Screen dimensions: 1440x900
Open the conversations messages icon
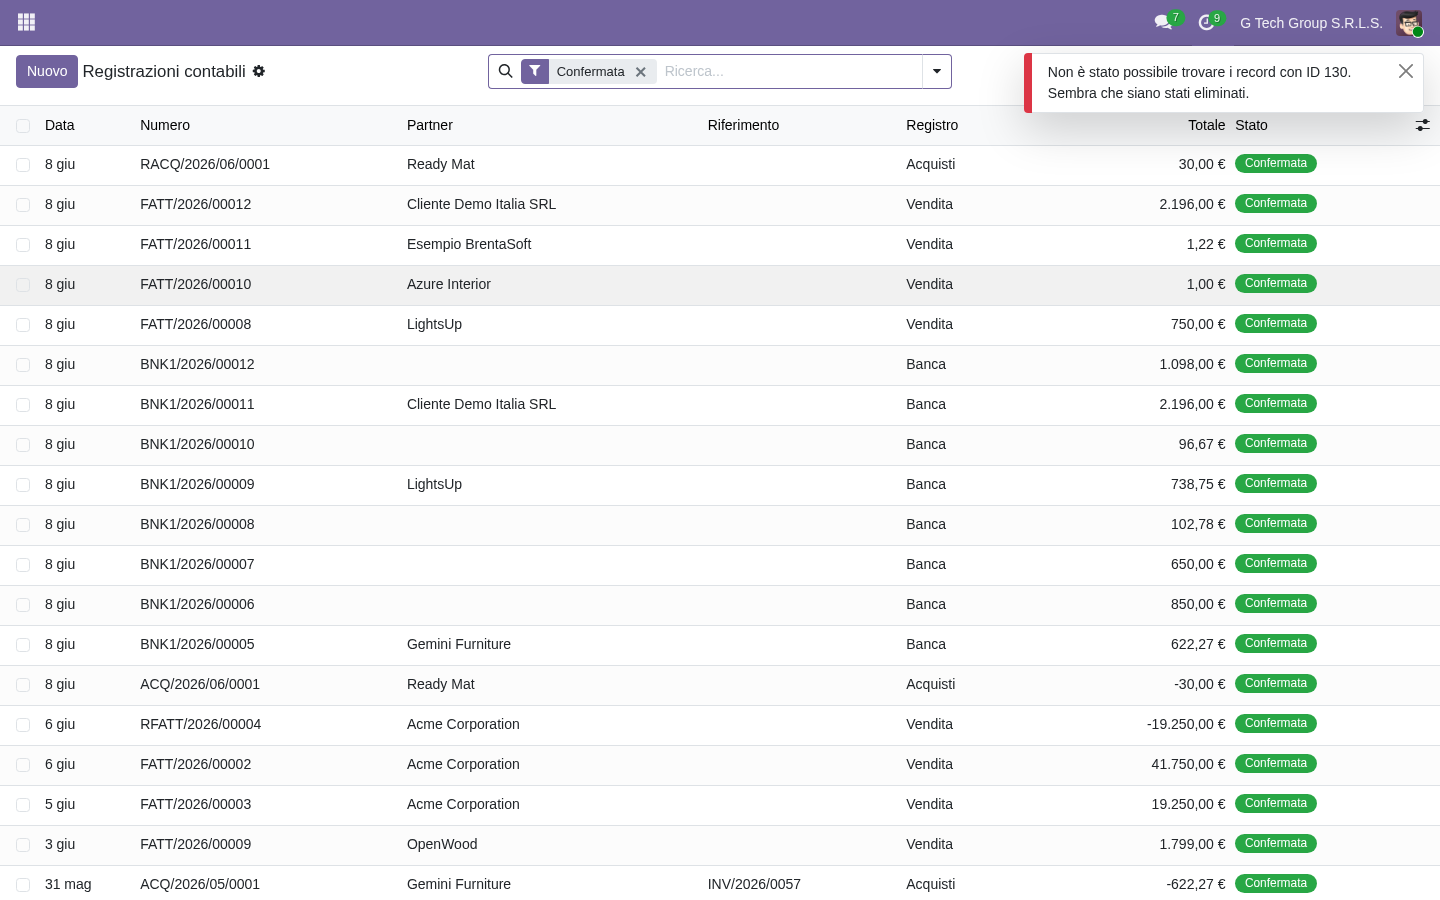(x=1164, y=22)
